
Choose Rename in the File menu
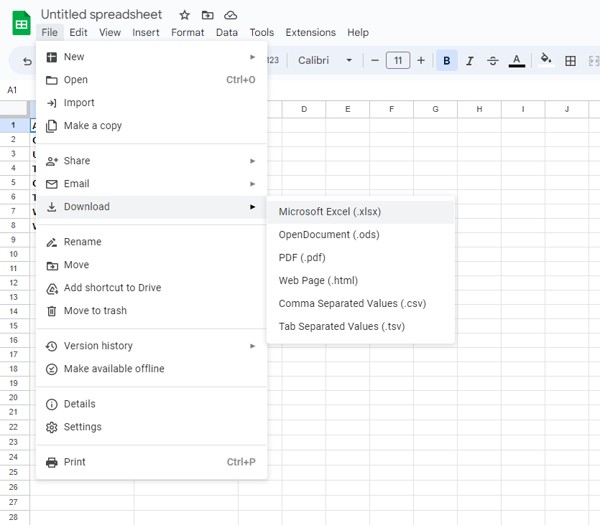[152, 242]
